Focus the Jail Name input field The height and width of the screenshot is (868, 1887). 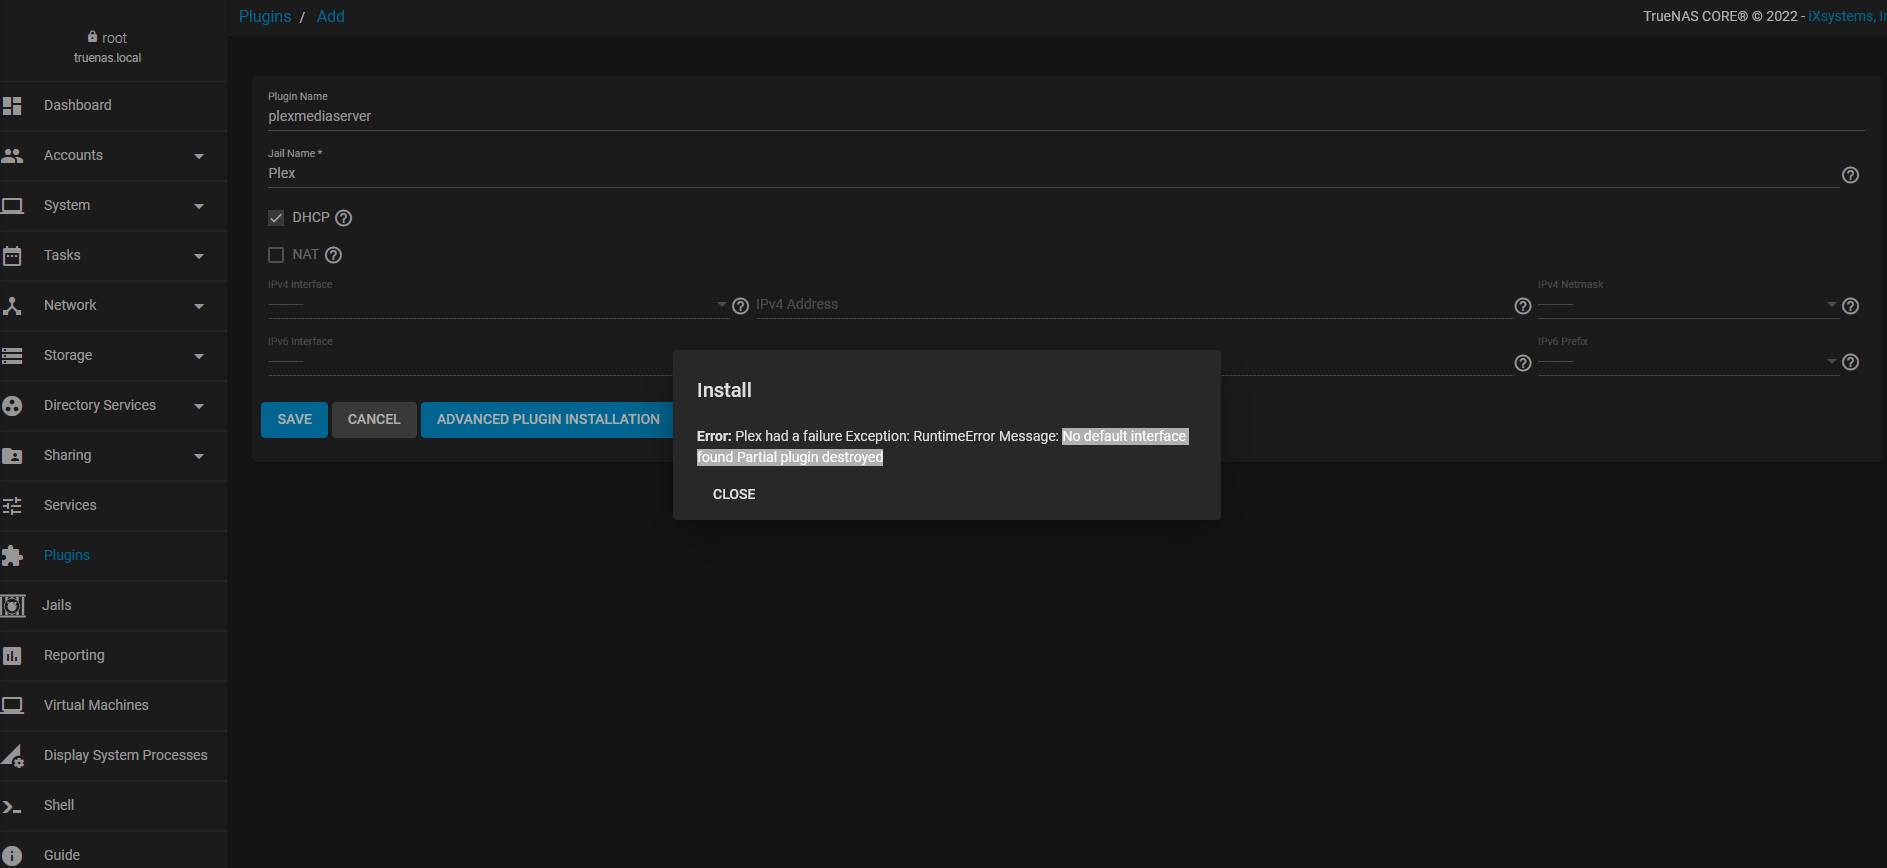pos(1053,173)
